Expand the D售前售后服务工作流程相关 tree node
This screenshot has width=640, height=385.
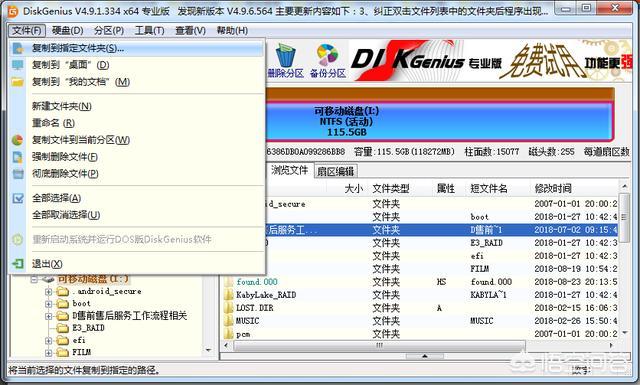[x=48, y=316]
